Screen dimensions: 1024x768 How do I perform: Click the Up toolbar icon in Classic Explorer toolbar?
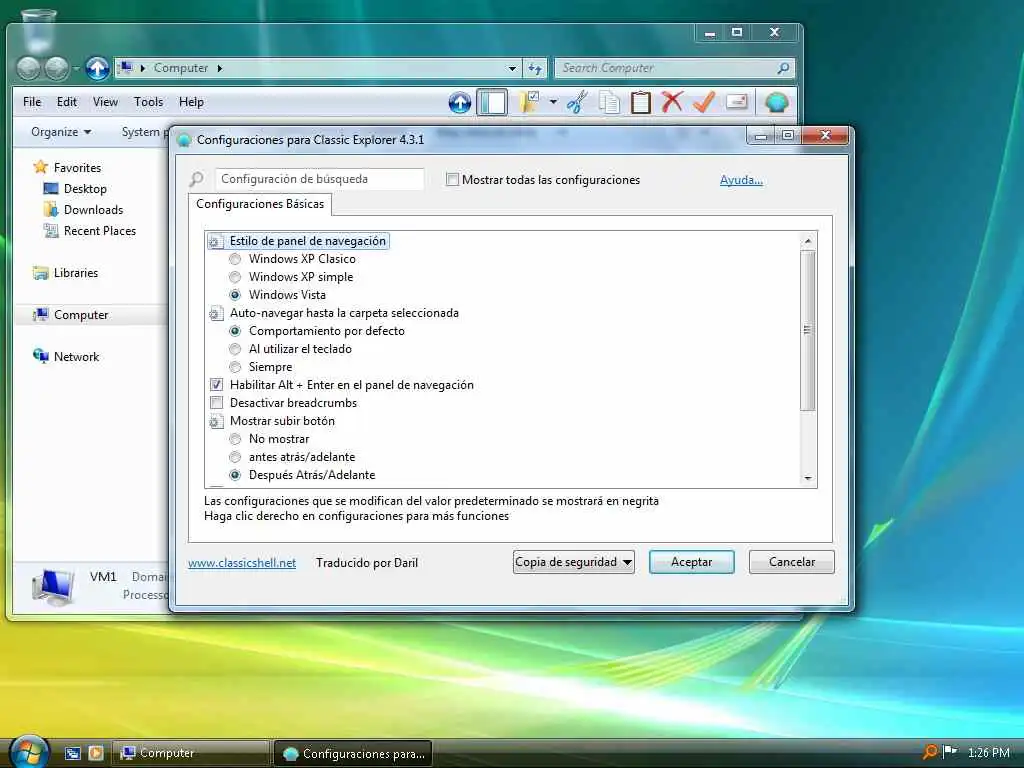tap(460, 103)
